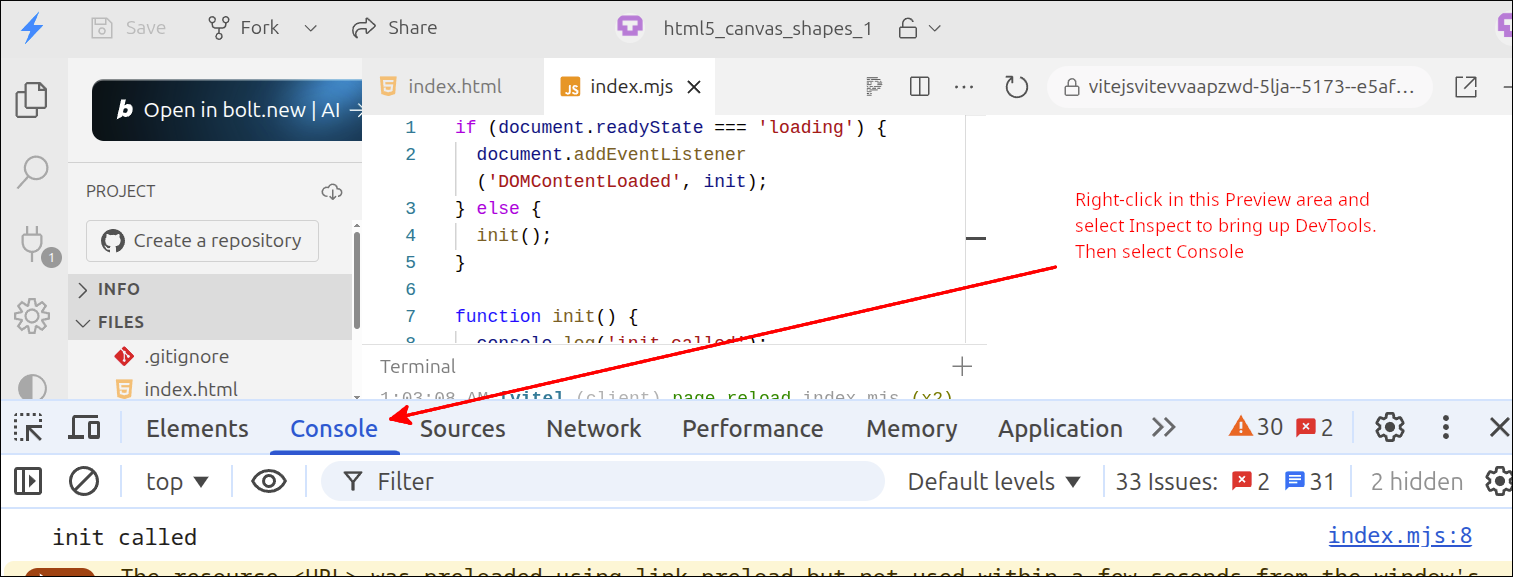Click the inspect element picker icon

click(x=28, y=428)
